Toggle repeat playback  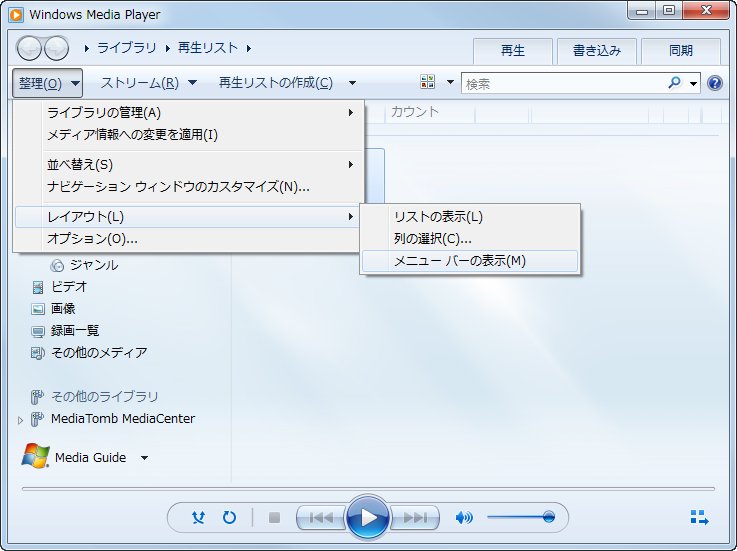point(229,518)
